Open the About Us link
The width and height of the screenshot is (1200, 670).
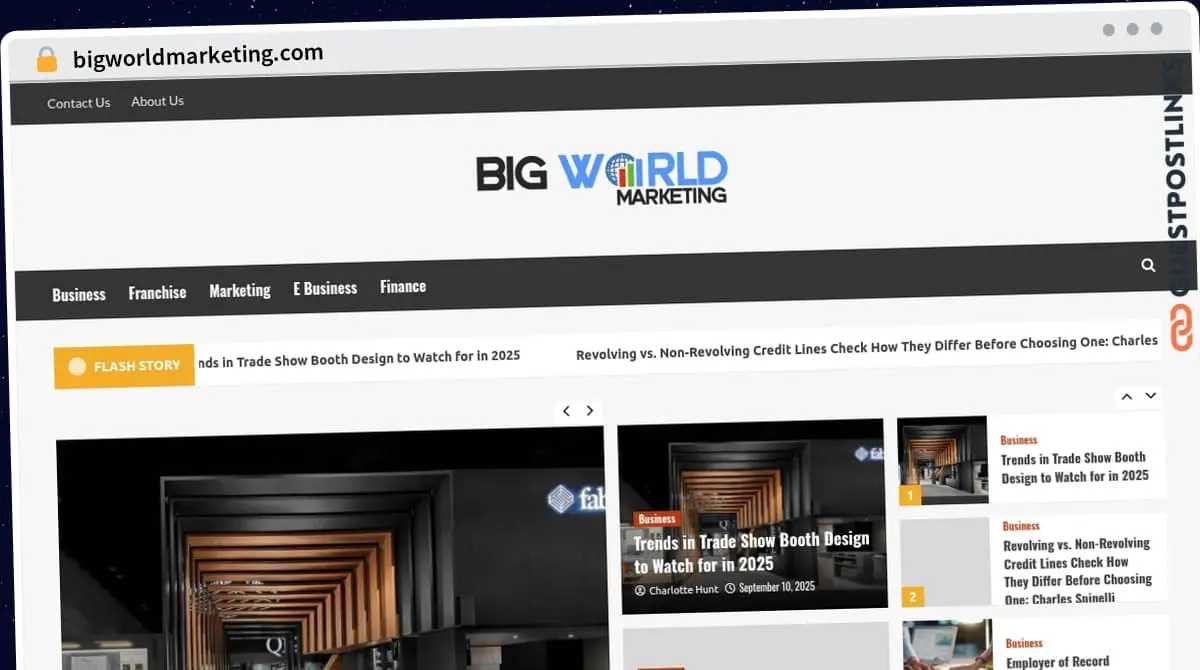[x=158, y=101]
